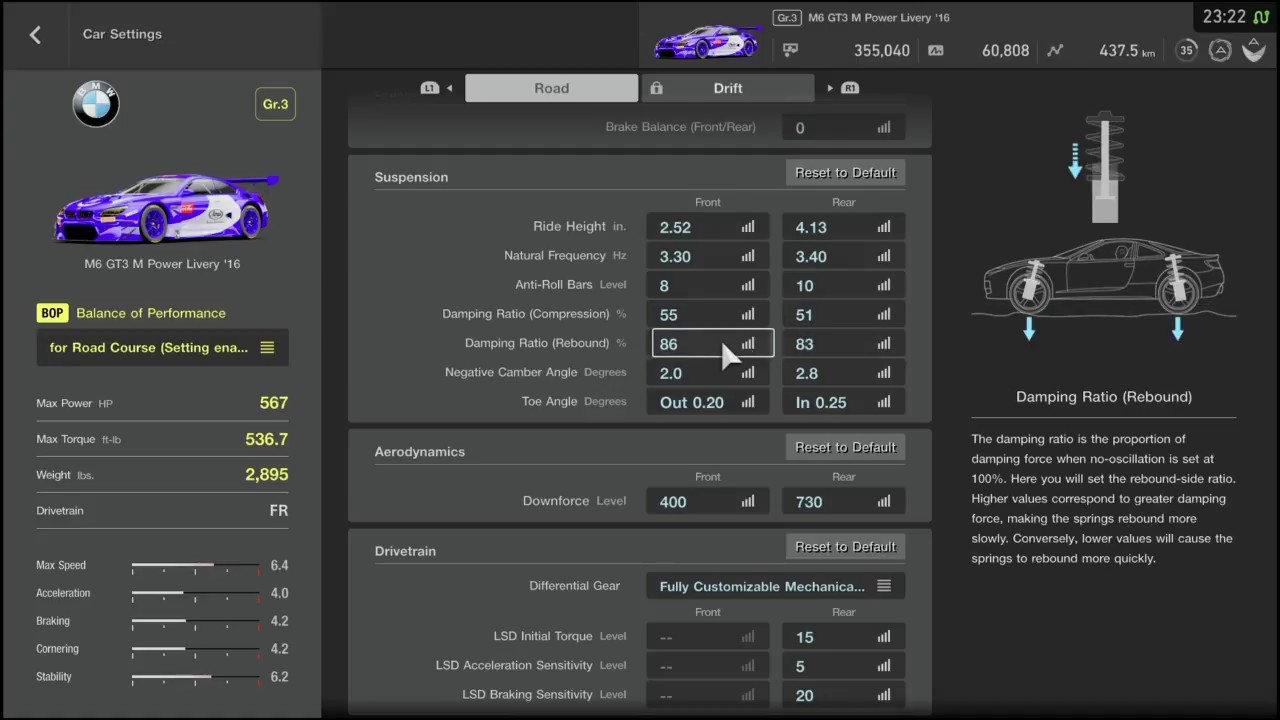Open front Compression damping adjuster icon
Viewport: 1280px width, 720px height.
coord(748,314)
